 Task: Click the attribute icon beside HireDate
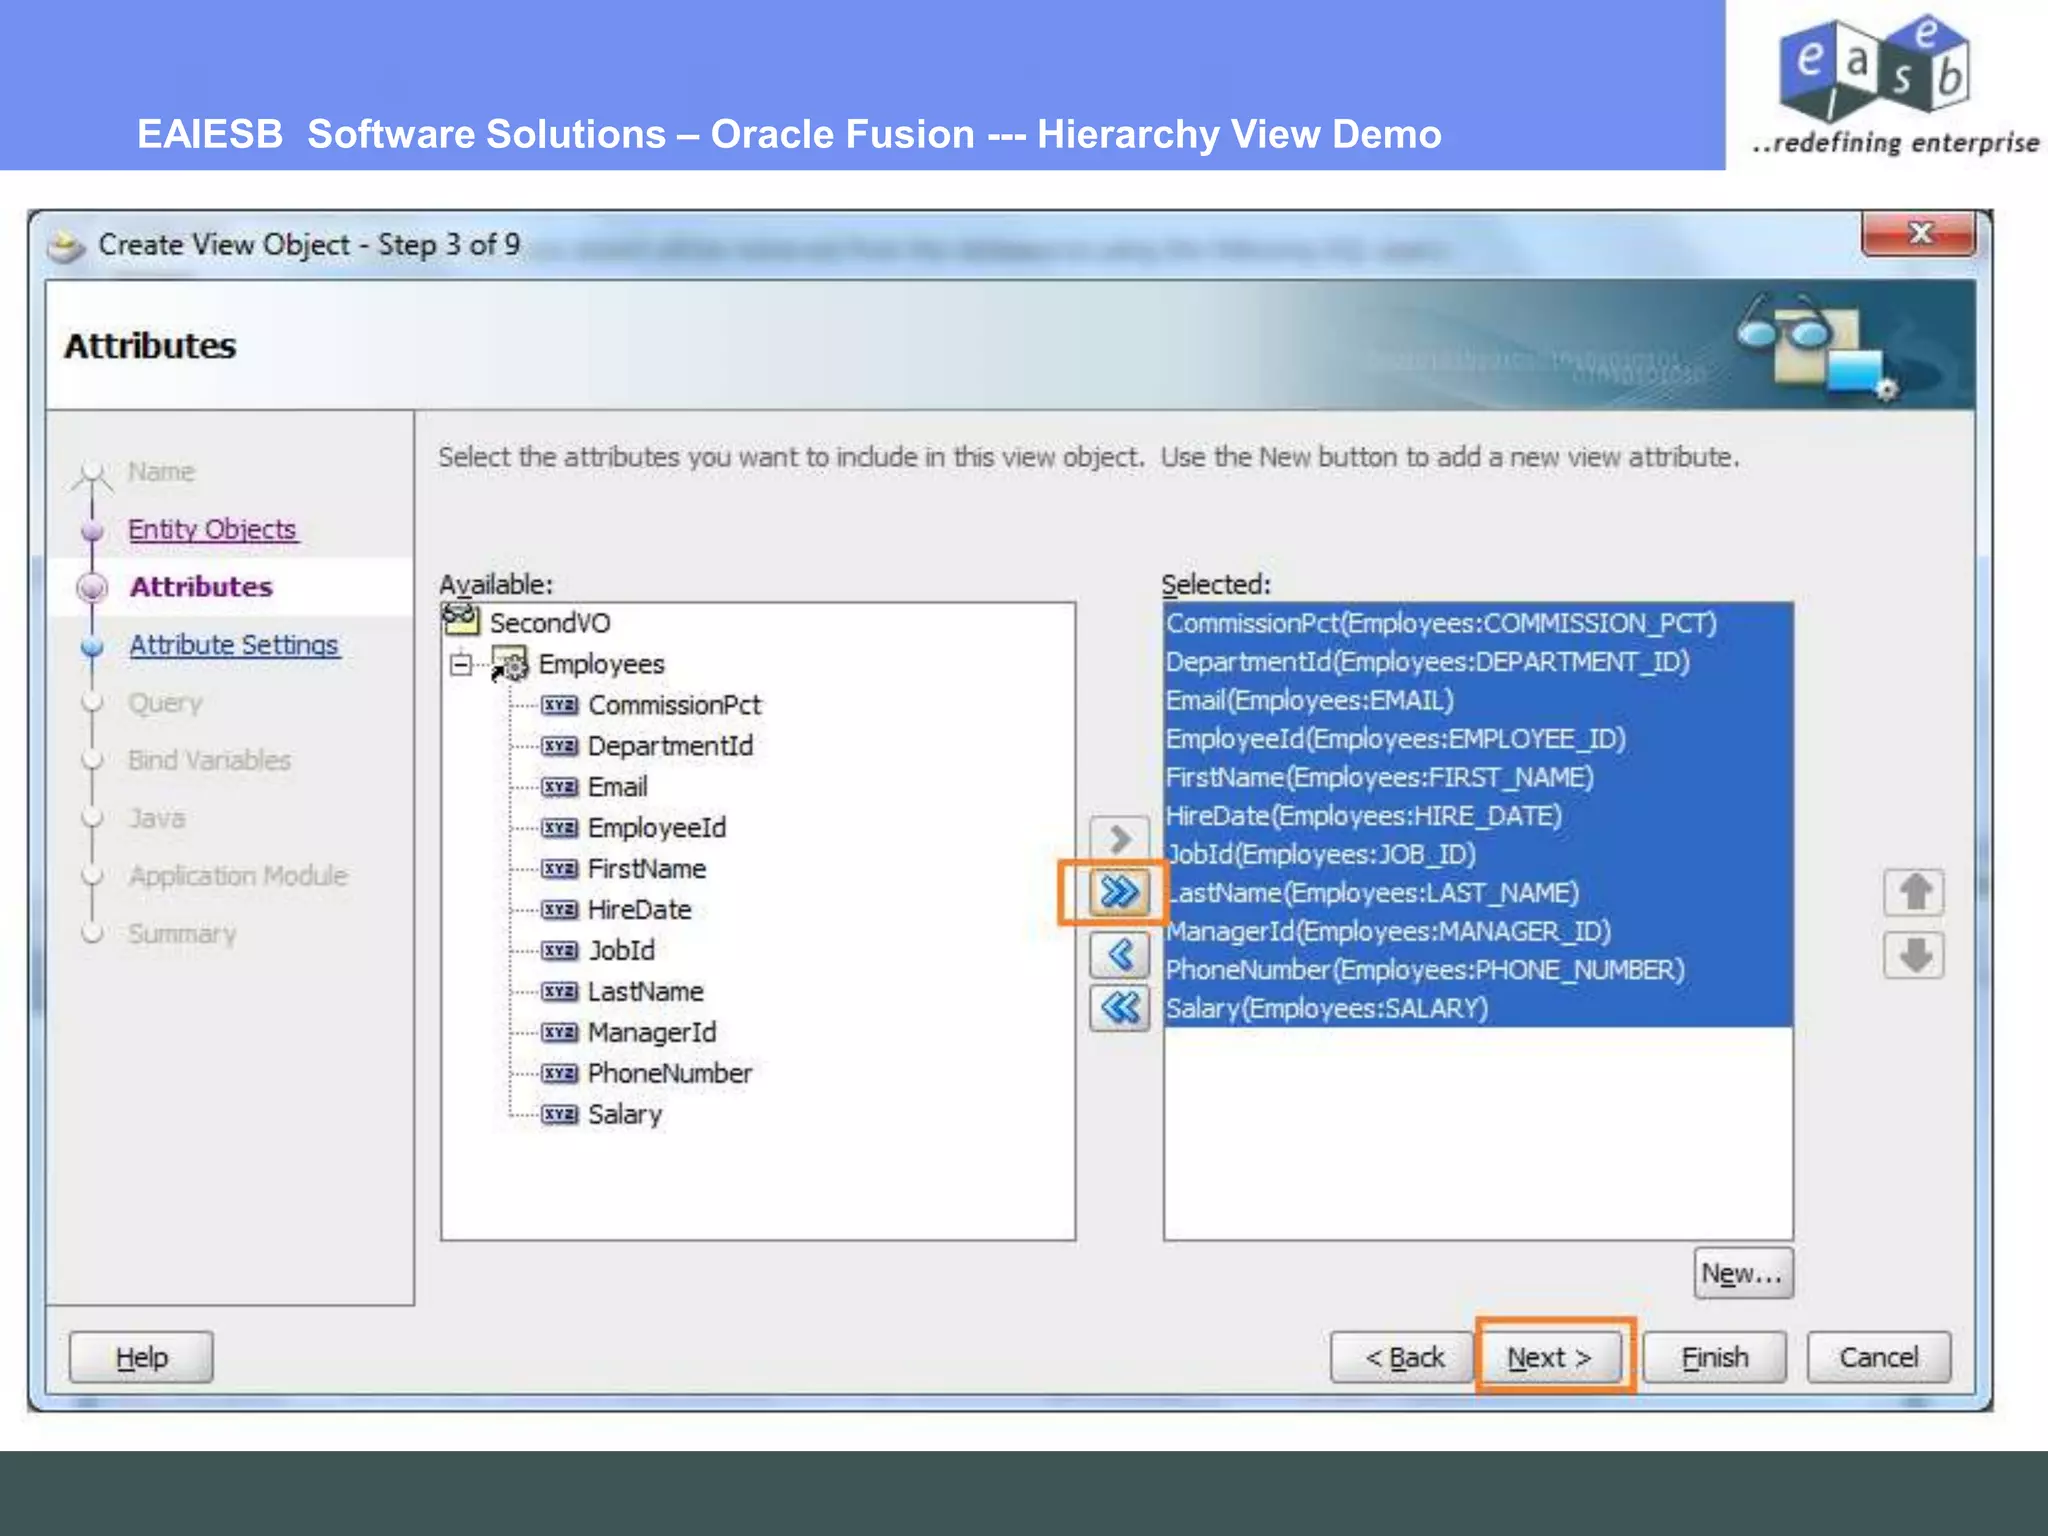point(559,910)
